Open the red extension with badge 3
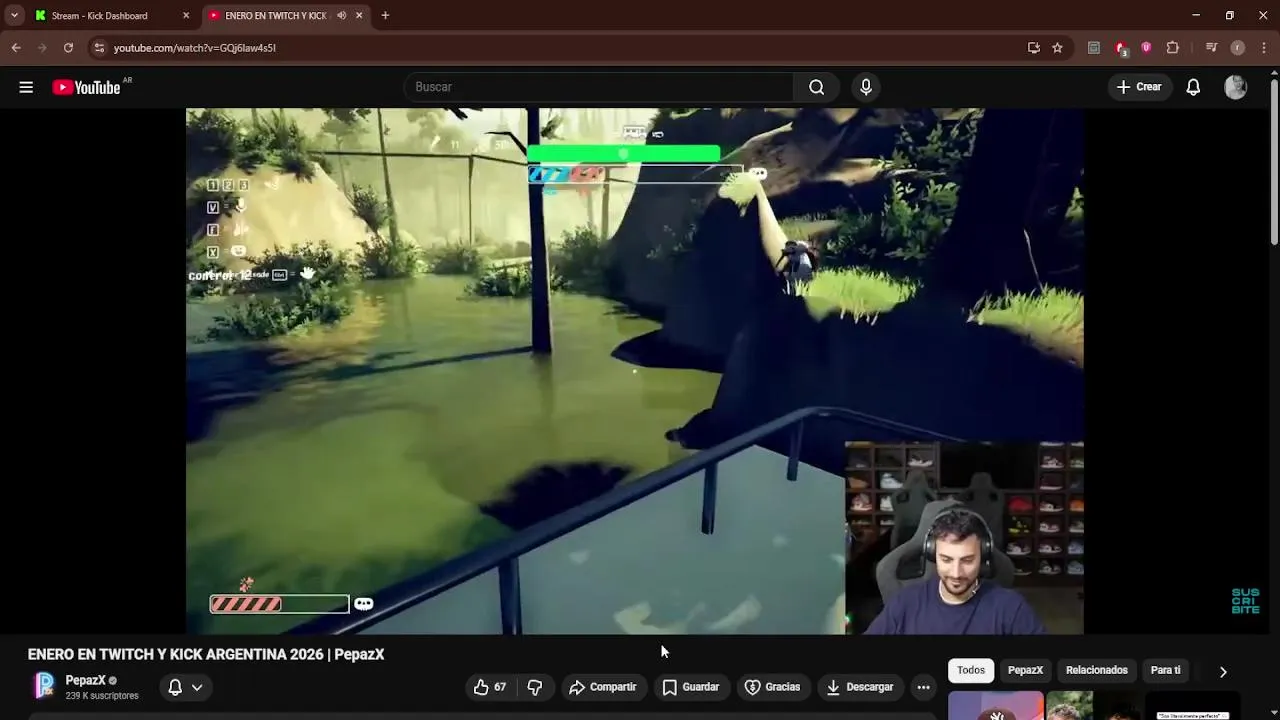 tap(1121, 48)
